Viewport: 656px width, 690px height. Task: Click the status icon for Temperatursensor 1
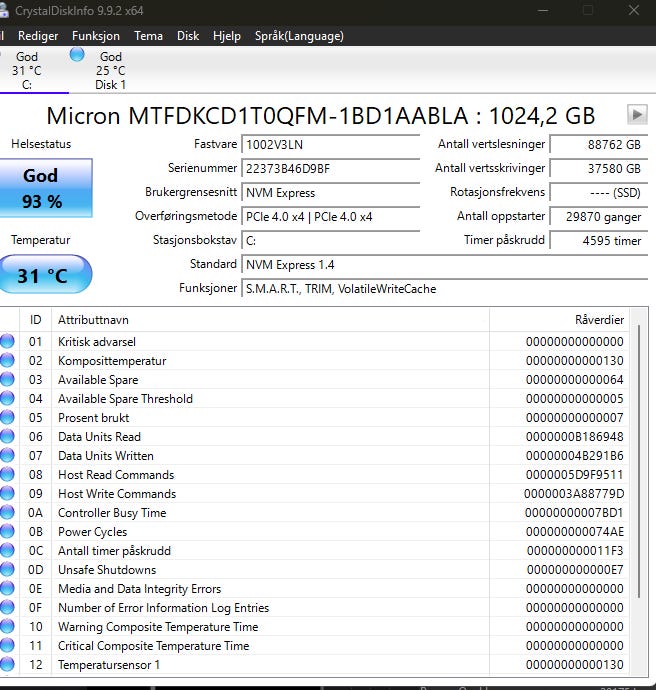(7, 664)
